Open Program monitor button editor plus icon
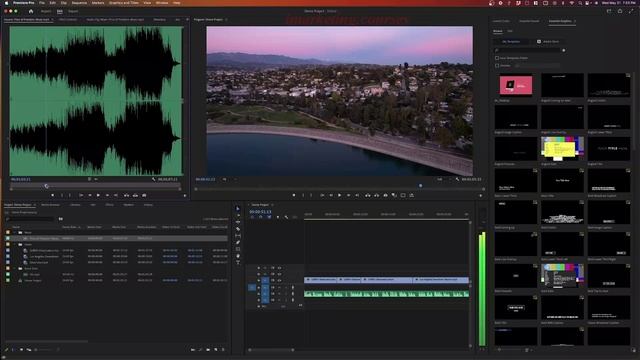The width and height of the screenshot is (640, 360). 480,196
